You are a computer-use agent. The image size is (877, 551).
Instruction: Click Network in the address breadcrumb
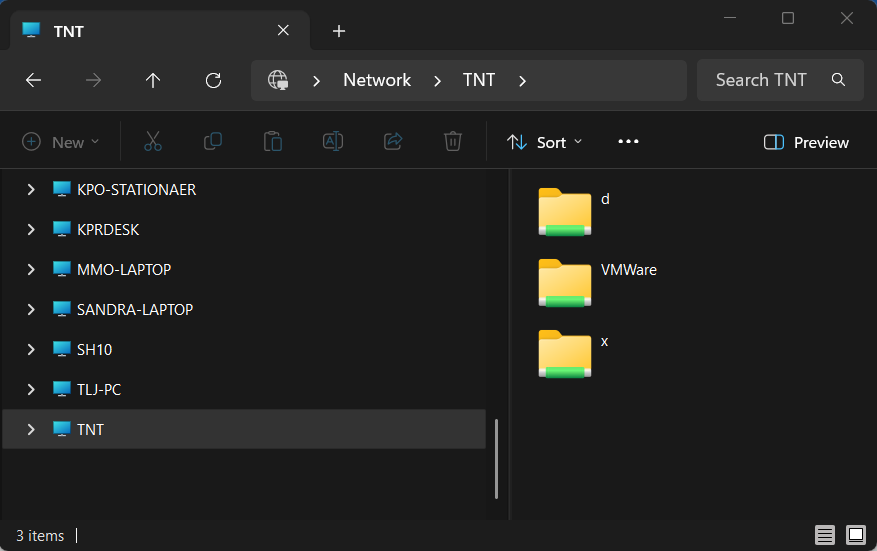(x=377, y=80)
